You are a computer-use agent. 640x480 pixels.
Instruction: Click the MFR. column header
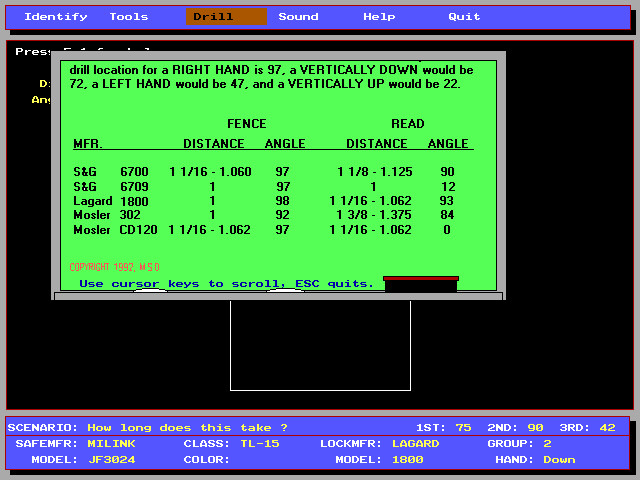click(88, 144)
